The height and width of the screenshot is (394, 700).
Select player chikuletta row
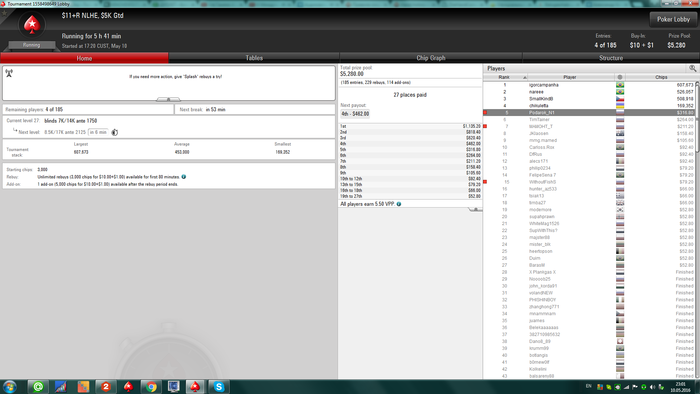(589, 106)
